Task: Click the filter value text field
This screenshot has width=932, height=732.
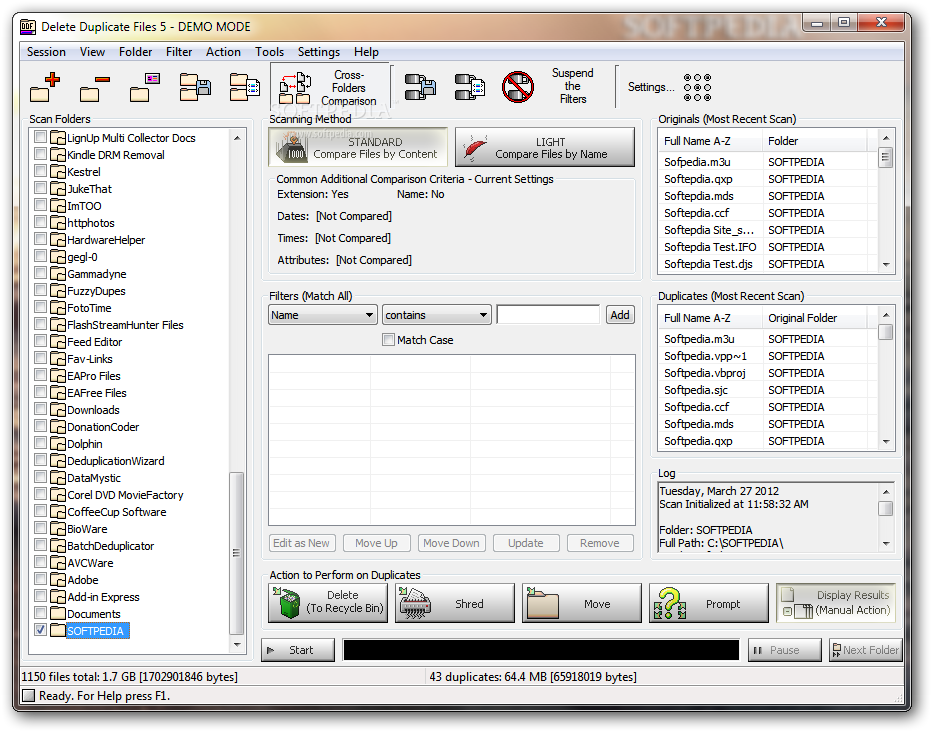Action: click(548, 315)
